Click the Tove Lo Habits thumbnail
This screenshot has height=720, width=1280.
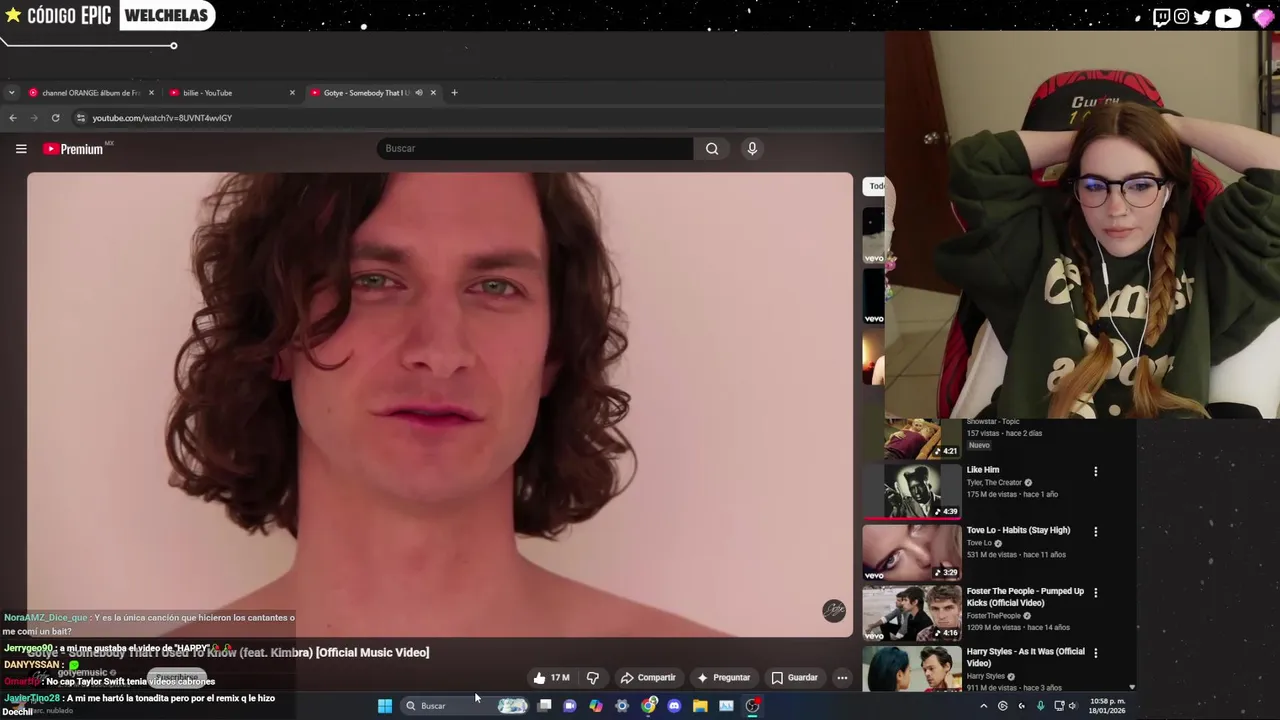click(912, 552)
